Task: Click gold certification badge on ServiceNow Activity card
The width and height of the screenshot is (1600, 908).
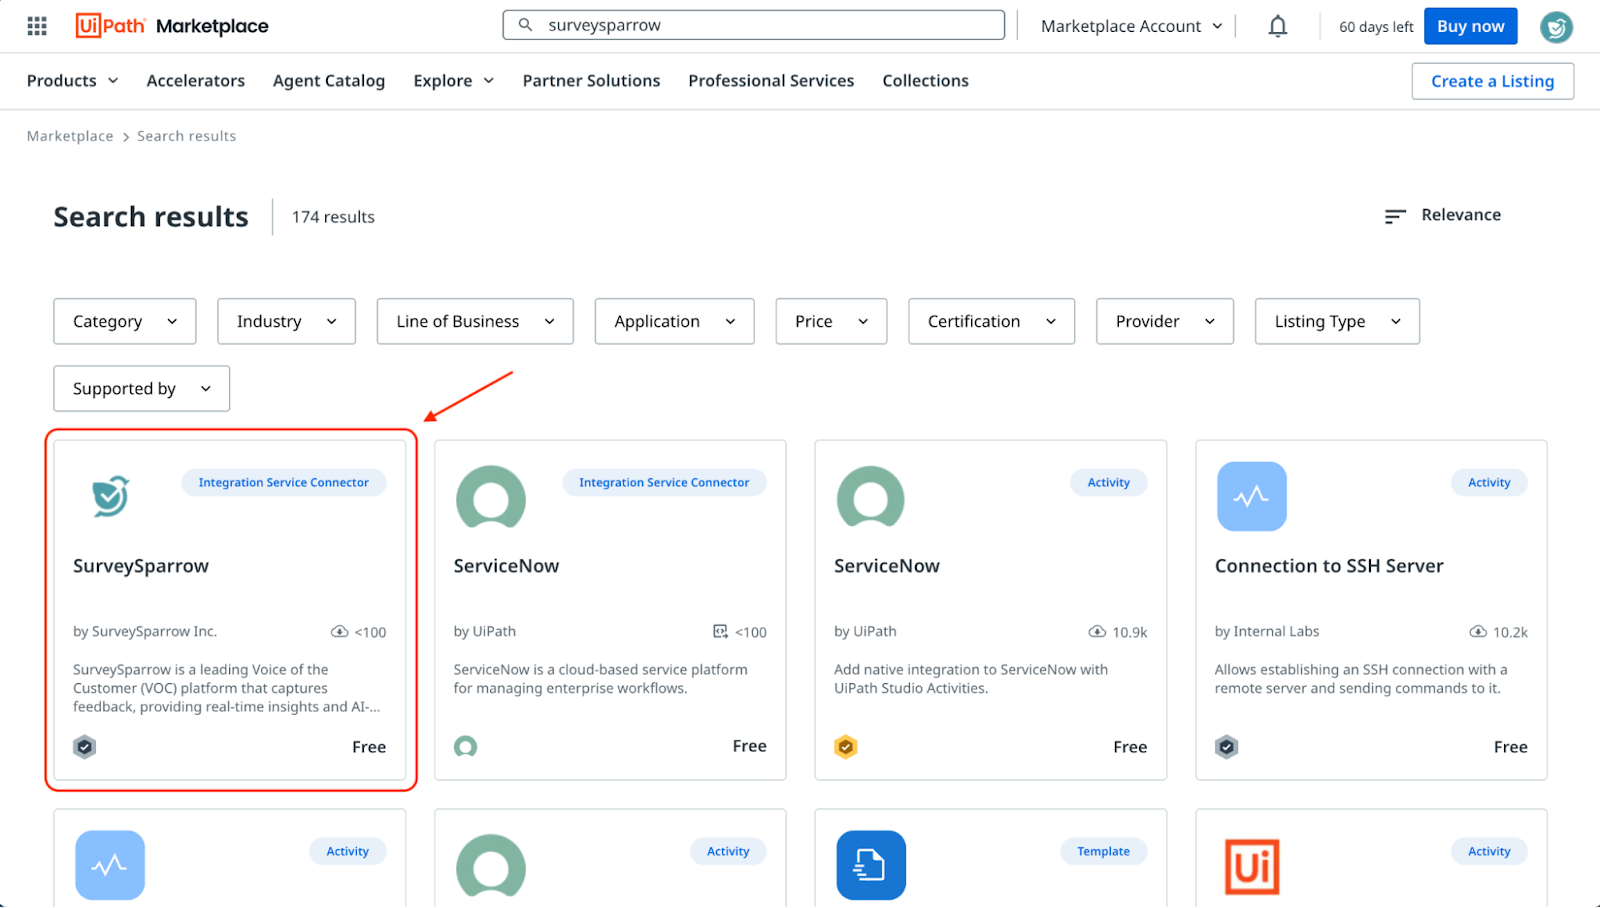Action: (x=846, y=747)
